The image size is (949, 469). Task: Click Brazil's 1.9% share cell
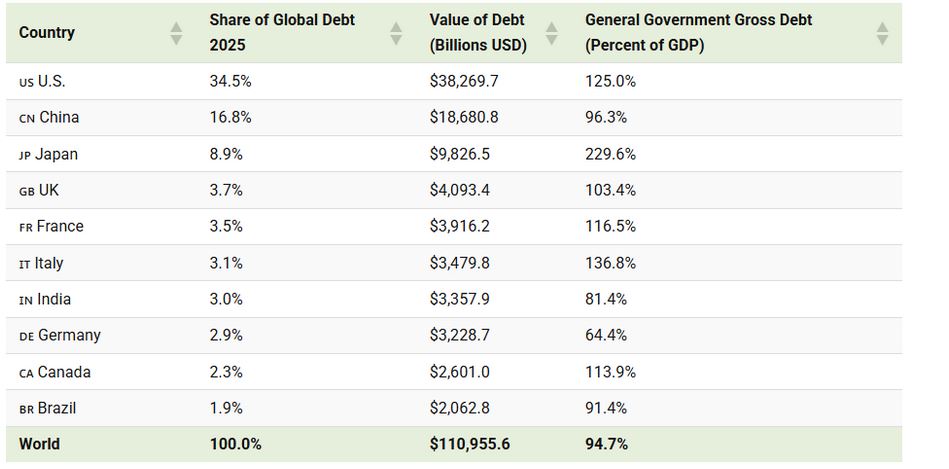pyautogui.click(x=226, y=408)
